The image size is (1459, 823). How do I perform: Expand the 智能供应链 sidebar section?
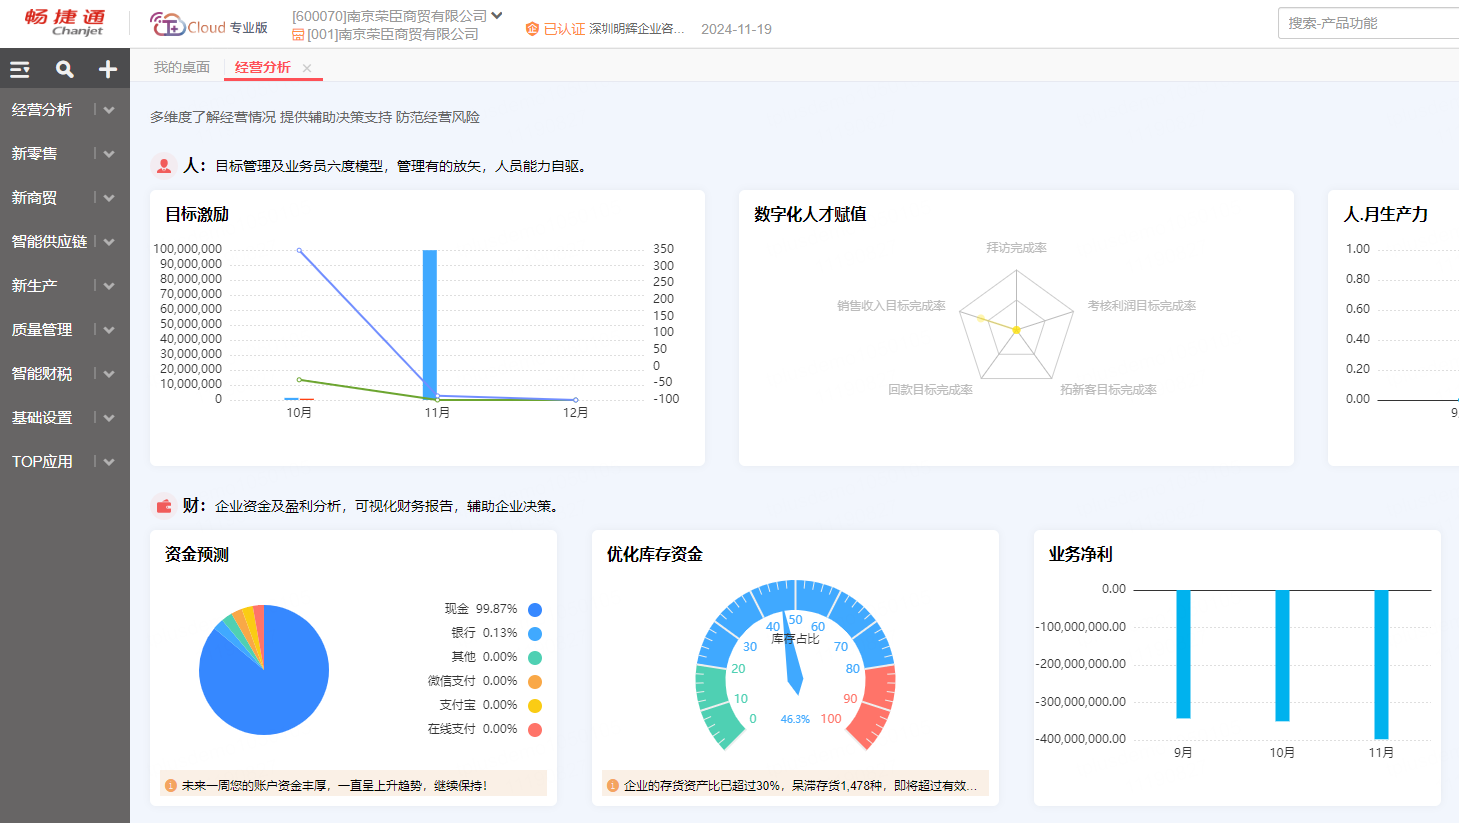[109, 242]
